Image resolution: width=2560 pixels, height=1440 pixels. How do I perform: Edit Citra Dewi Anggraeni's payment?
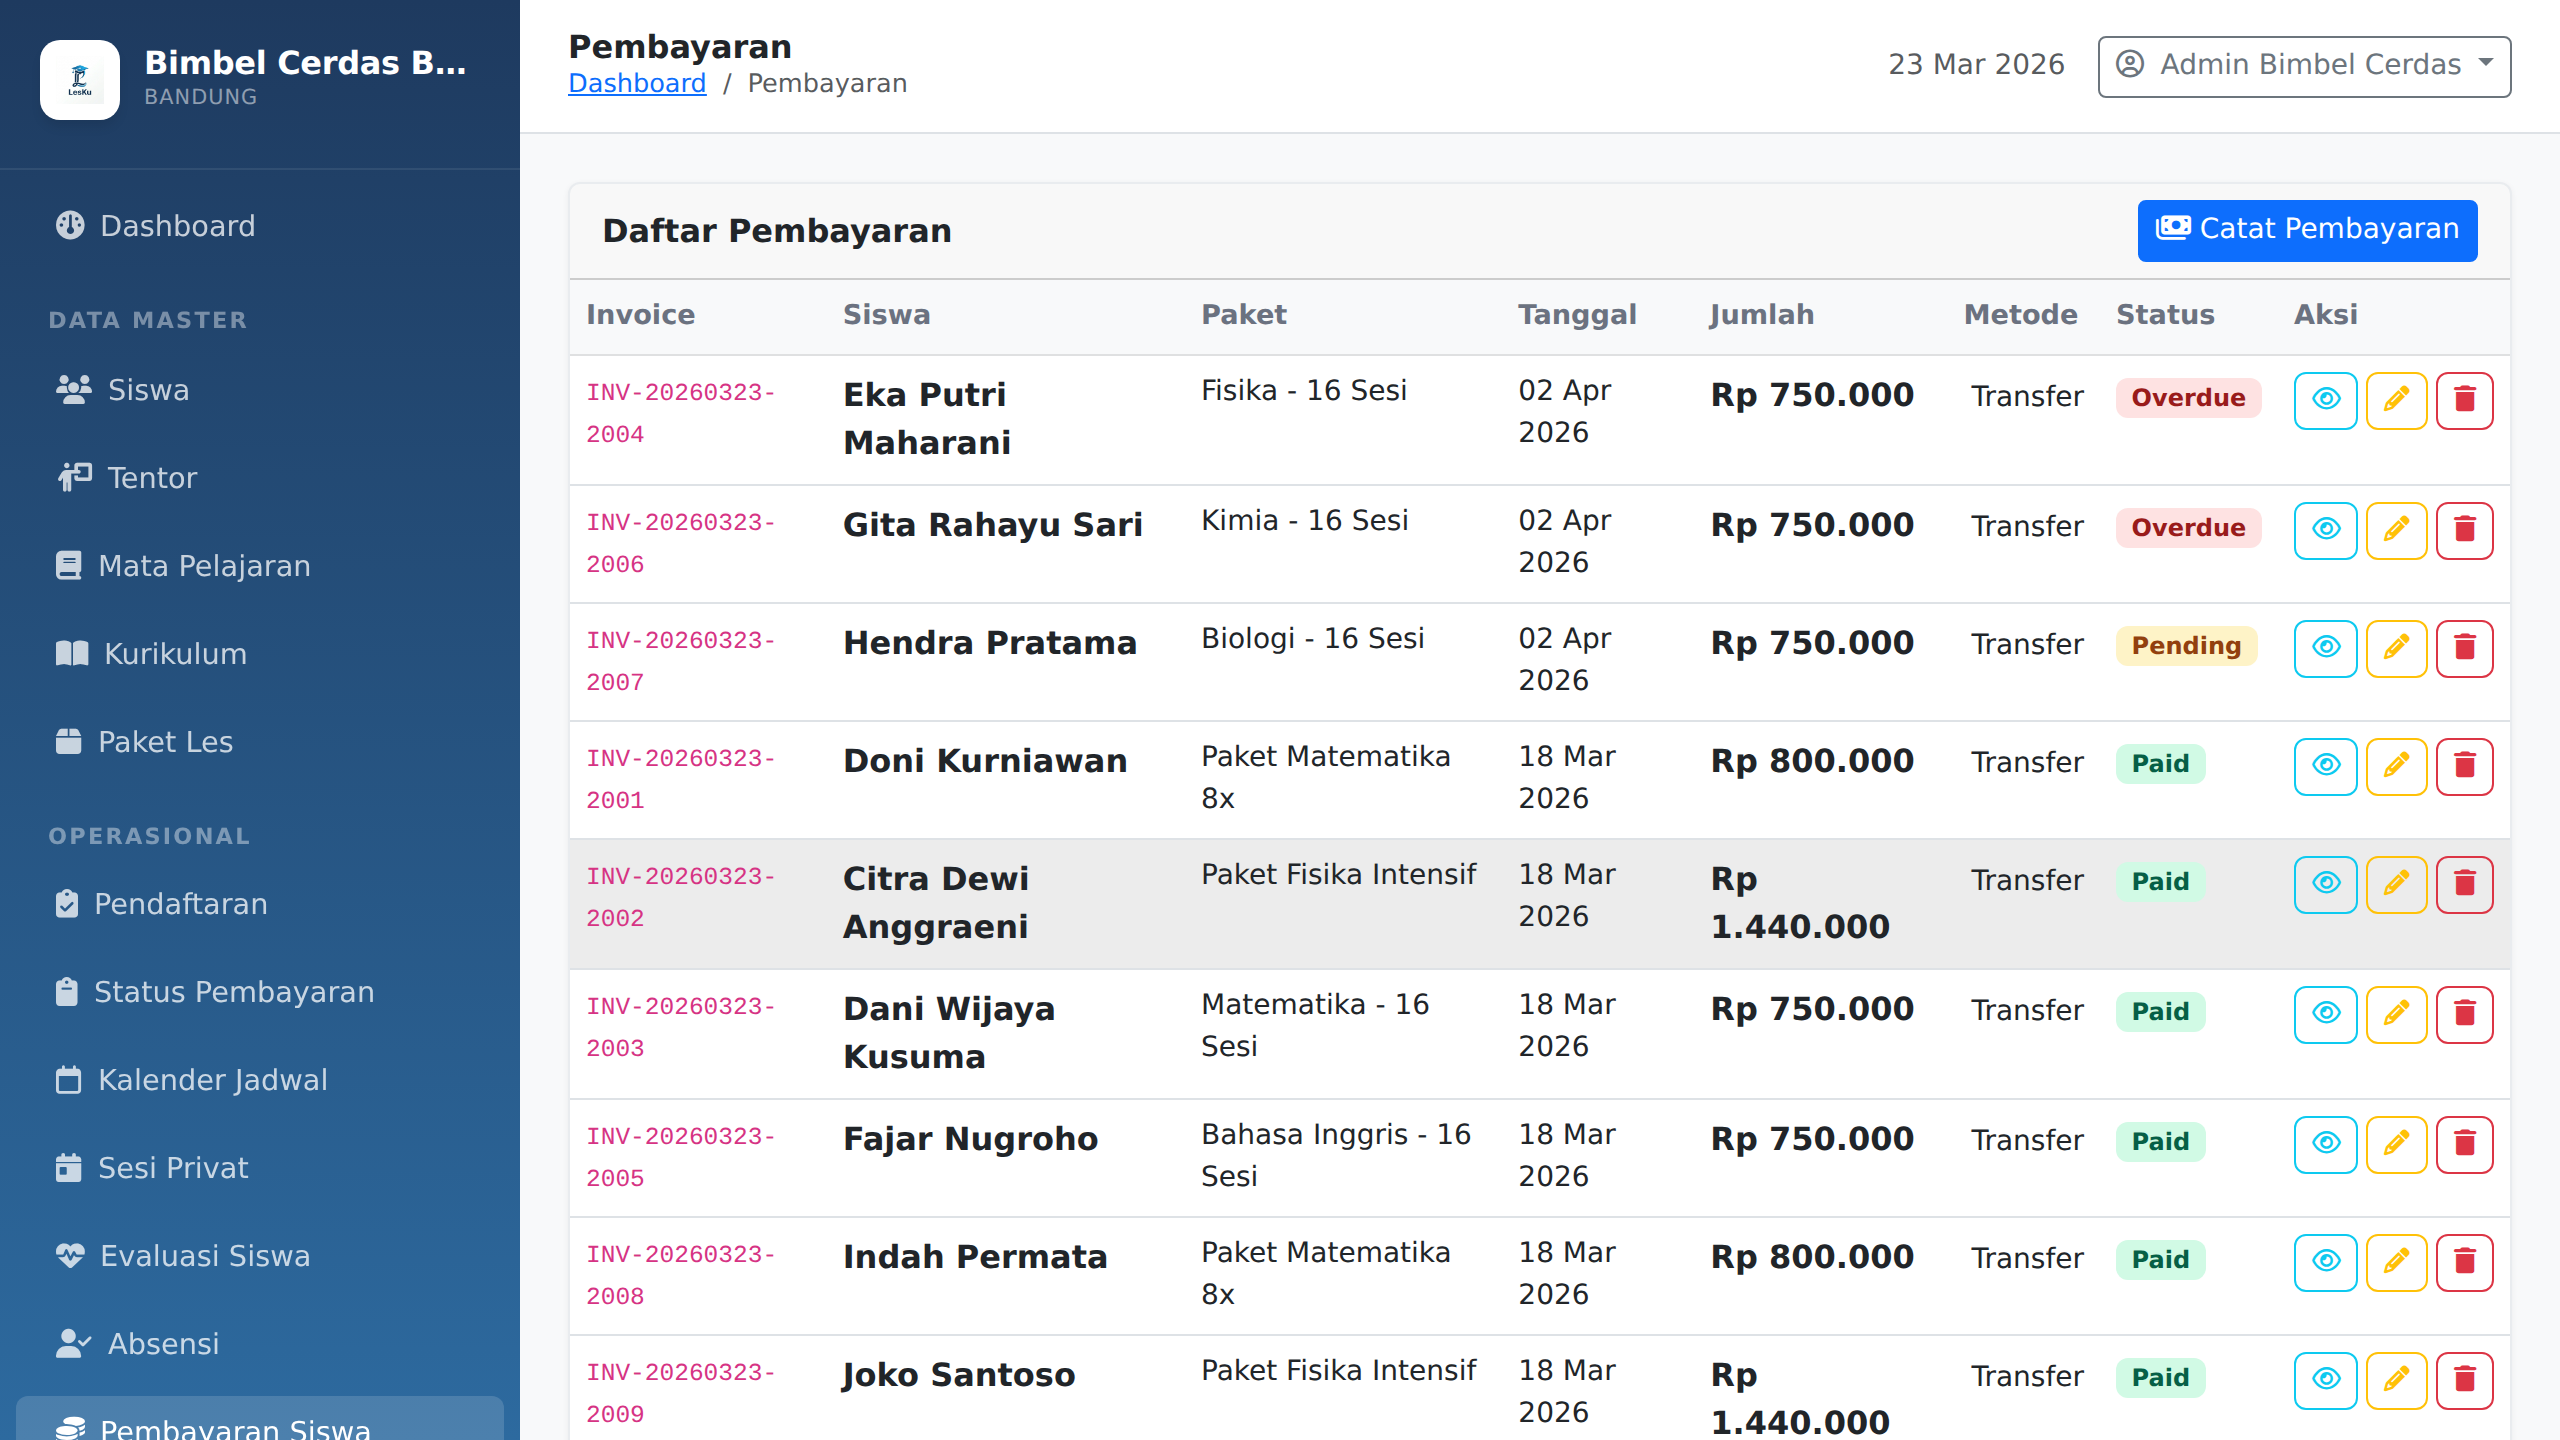(2396, 884)
